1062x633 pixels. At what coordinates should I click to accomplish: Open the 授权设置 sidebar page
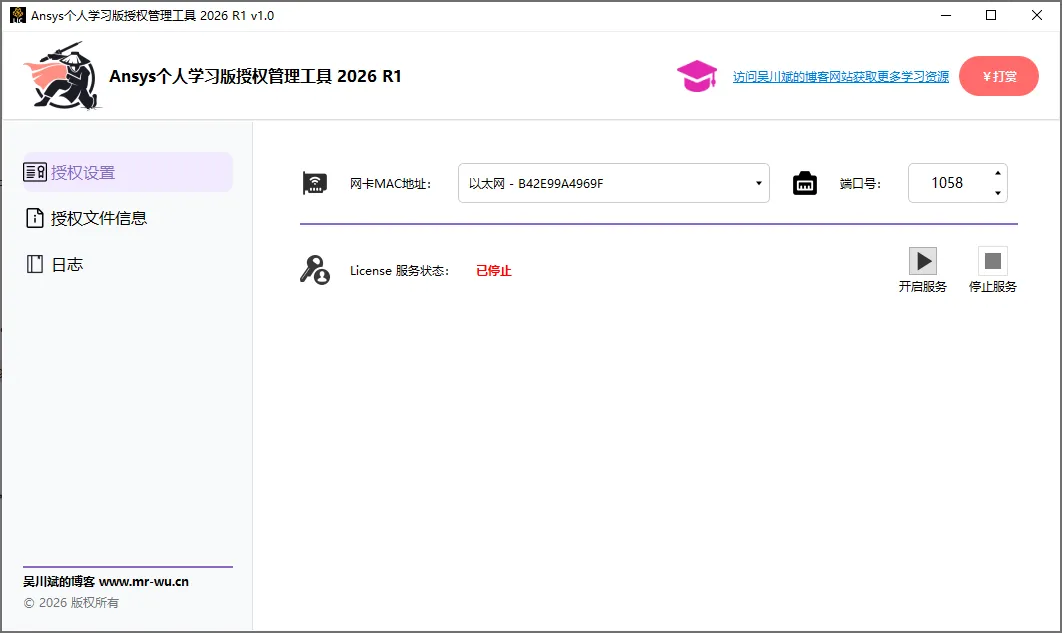coord(127,172)
